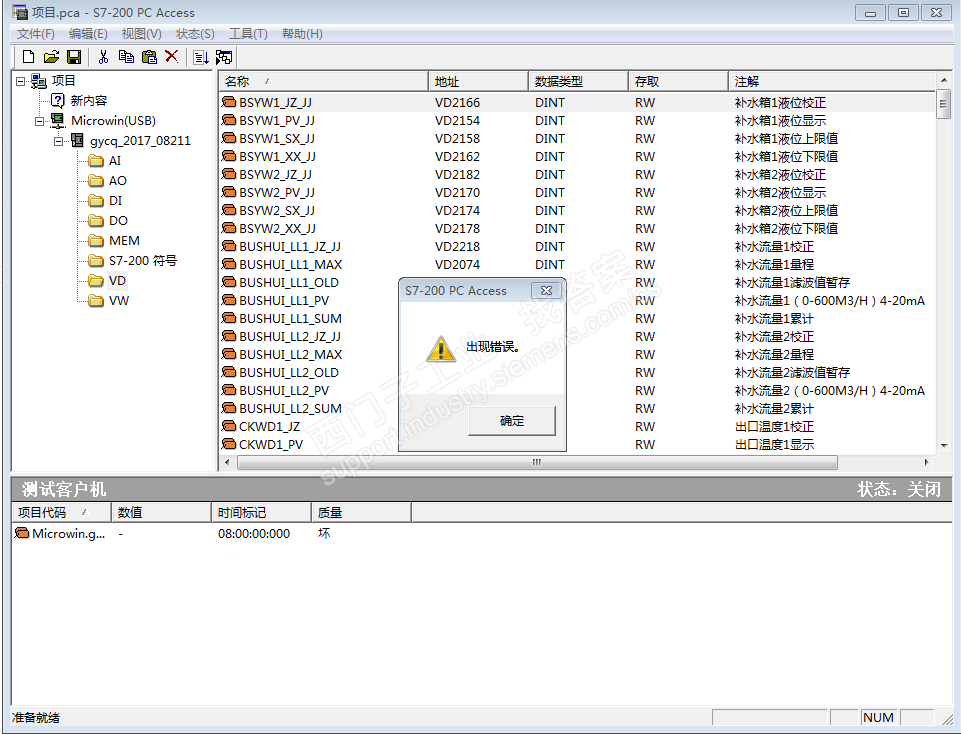Viewport: 961px width, 734px height.
Task: Click the Paste clipboard toolbar icon
Action: tap(149, 57)
